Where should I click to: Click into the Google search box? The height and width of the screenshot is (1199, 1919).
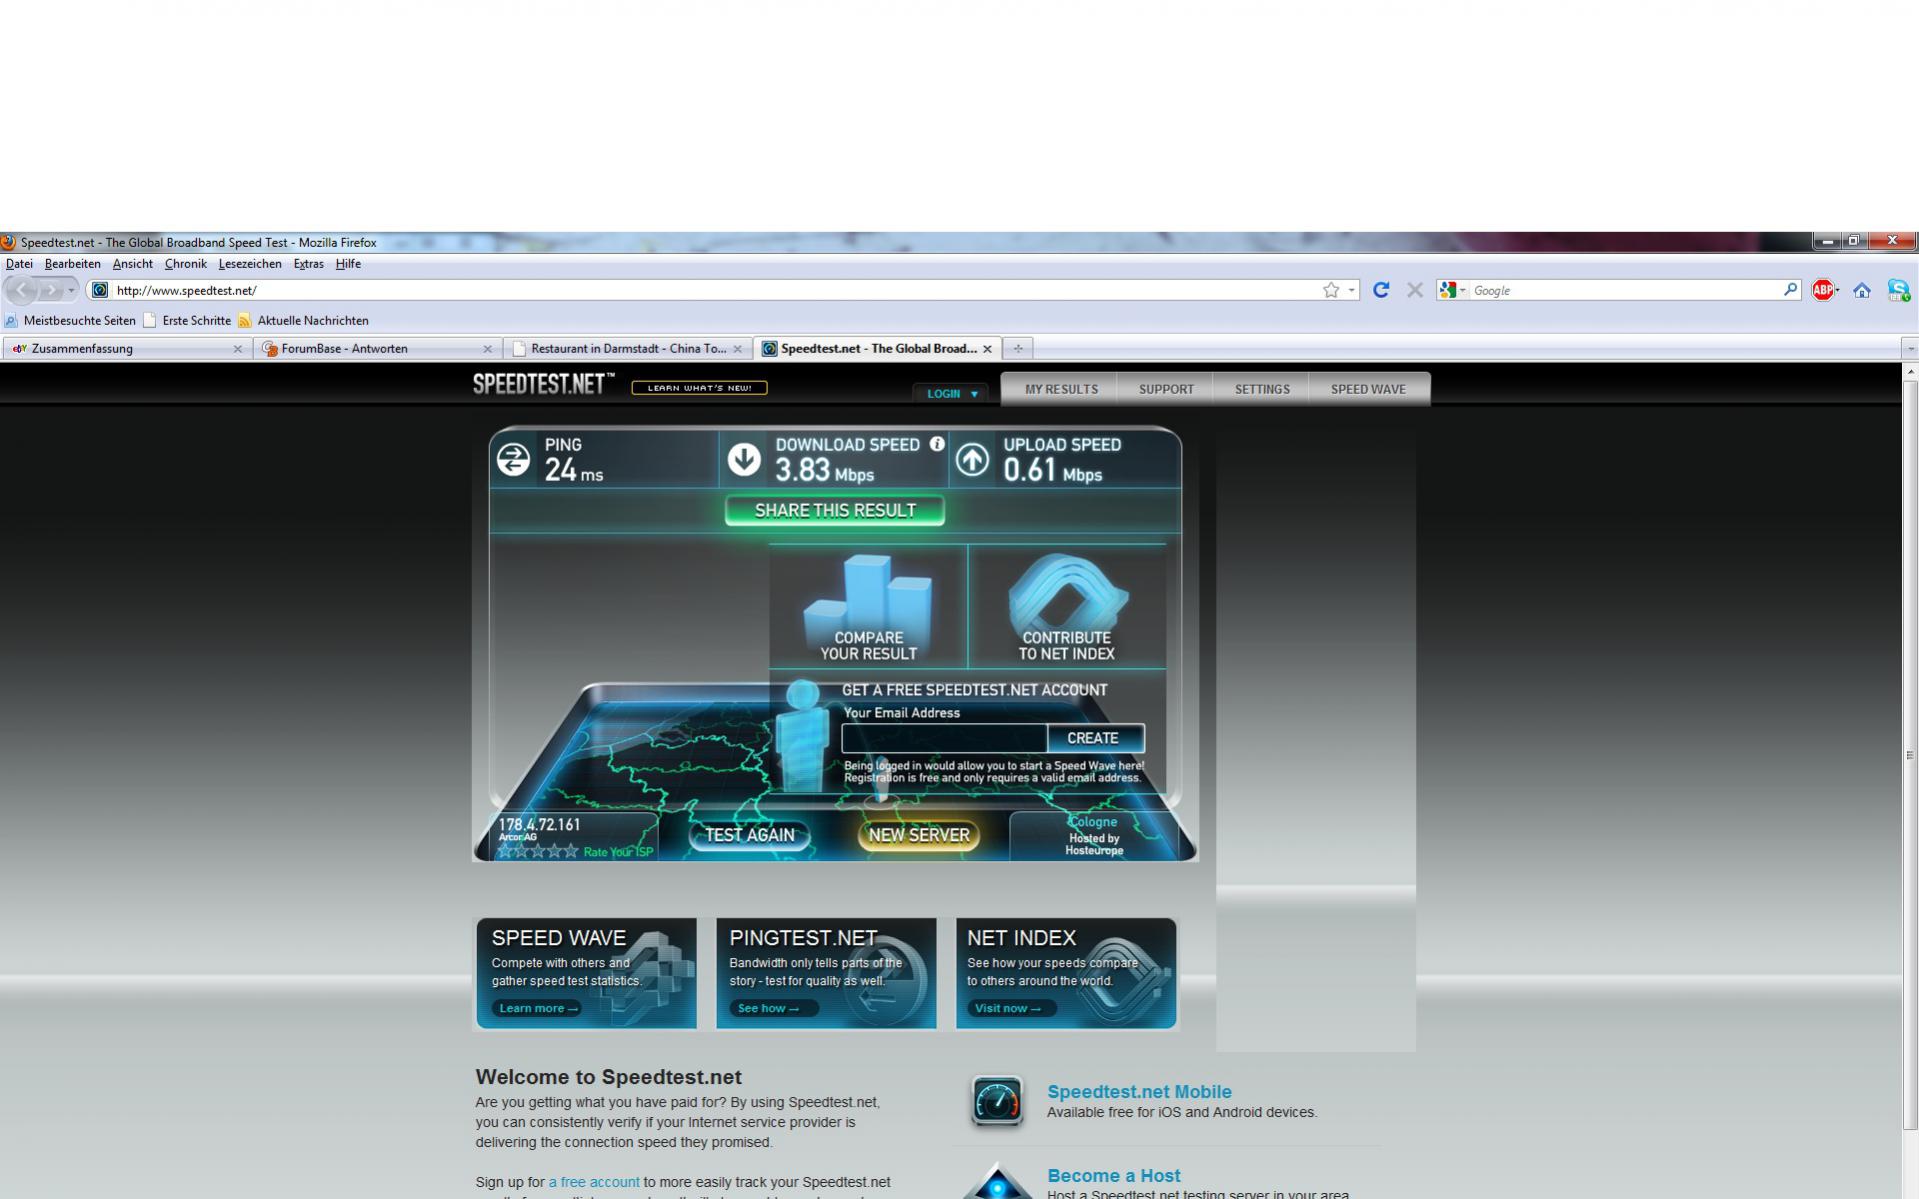(1625, 290)
